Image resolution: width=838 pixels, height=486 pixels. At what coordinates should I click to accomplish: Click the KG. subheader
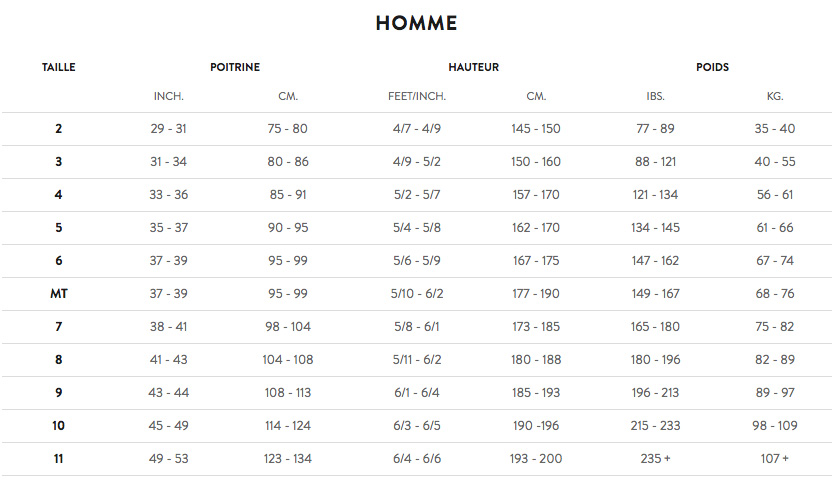[775, 97]
